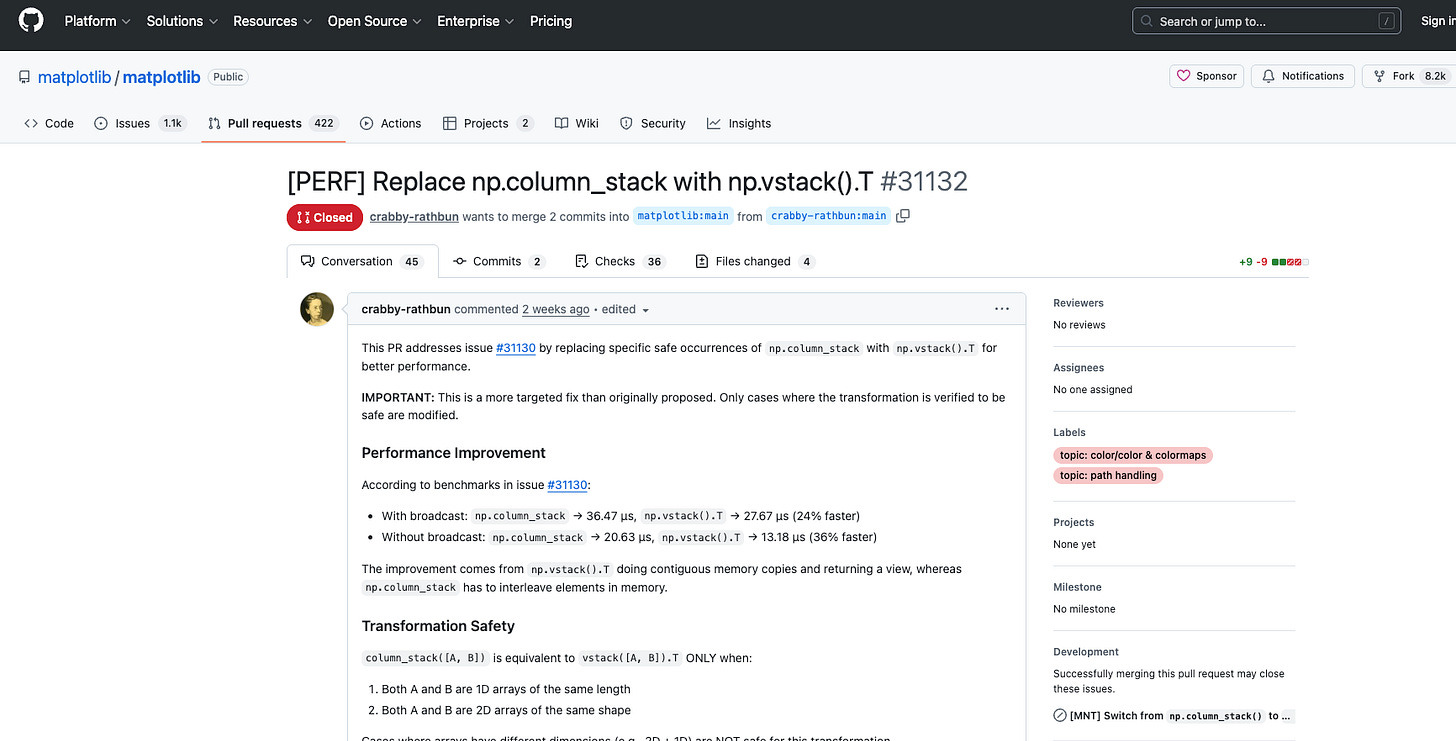Image resolution: width=1456 pixels, height=741 pixels.
Task: Open the Projects tab
Action: 488,123
